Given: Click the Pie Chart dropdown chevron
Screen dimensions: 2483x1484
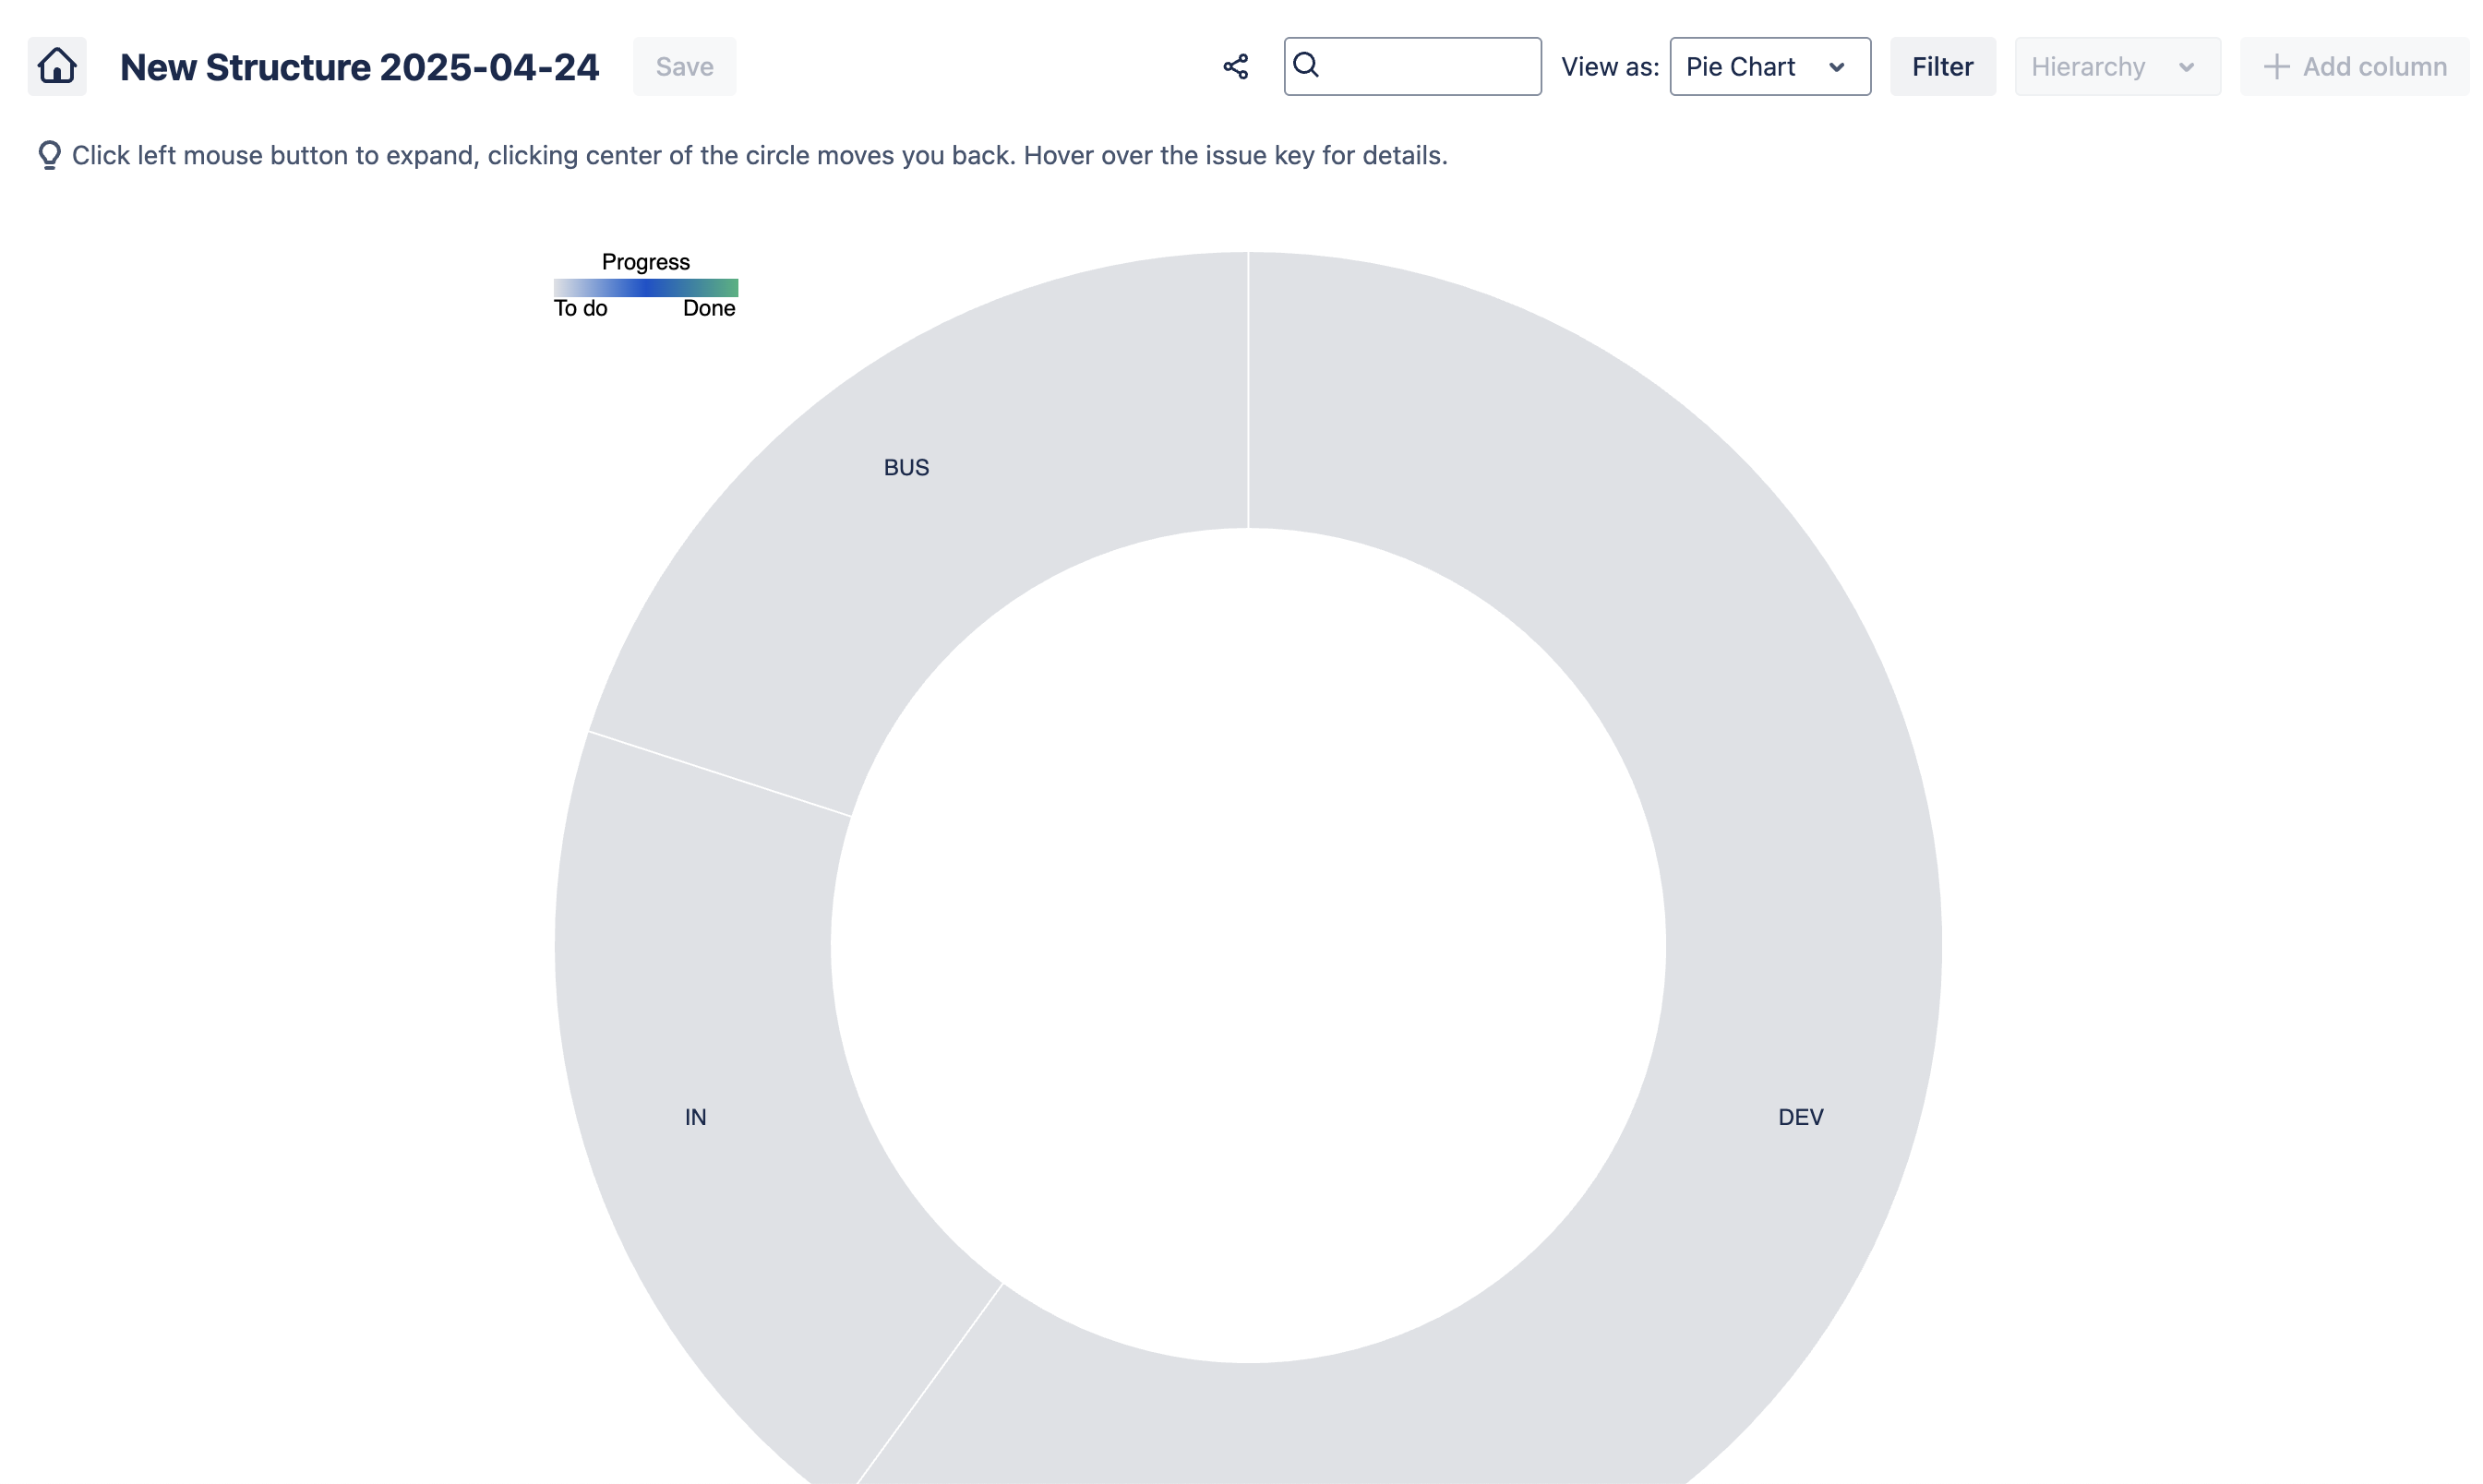Looking at the screenshot, I should pyautogui.click(x=1836, y=67).
